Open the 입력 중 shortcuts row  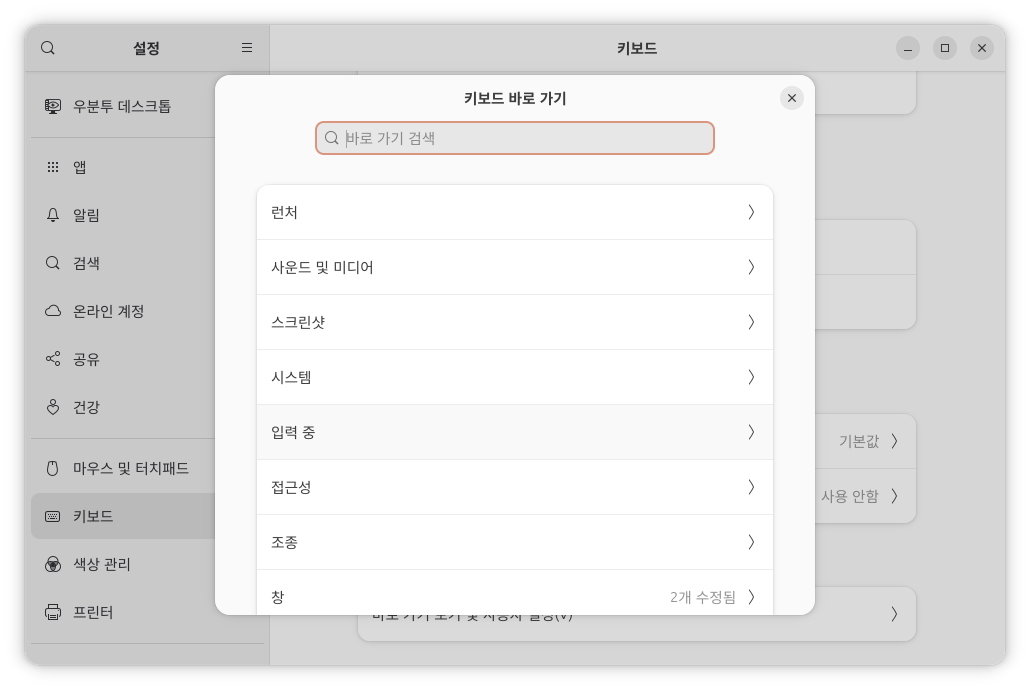click(514, 432)
